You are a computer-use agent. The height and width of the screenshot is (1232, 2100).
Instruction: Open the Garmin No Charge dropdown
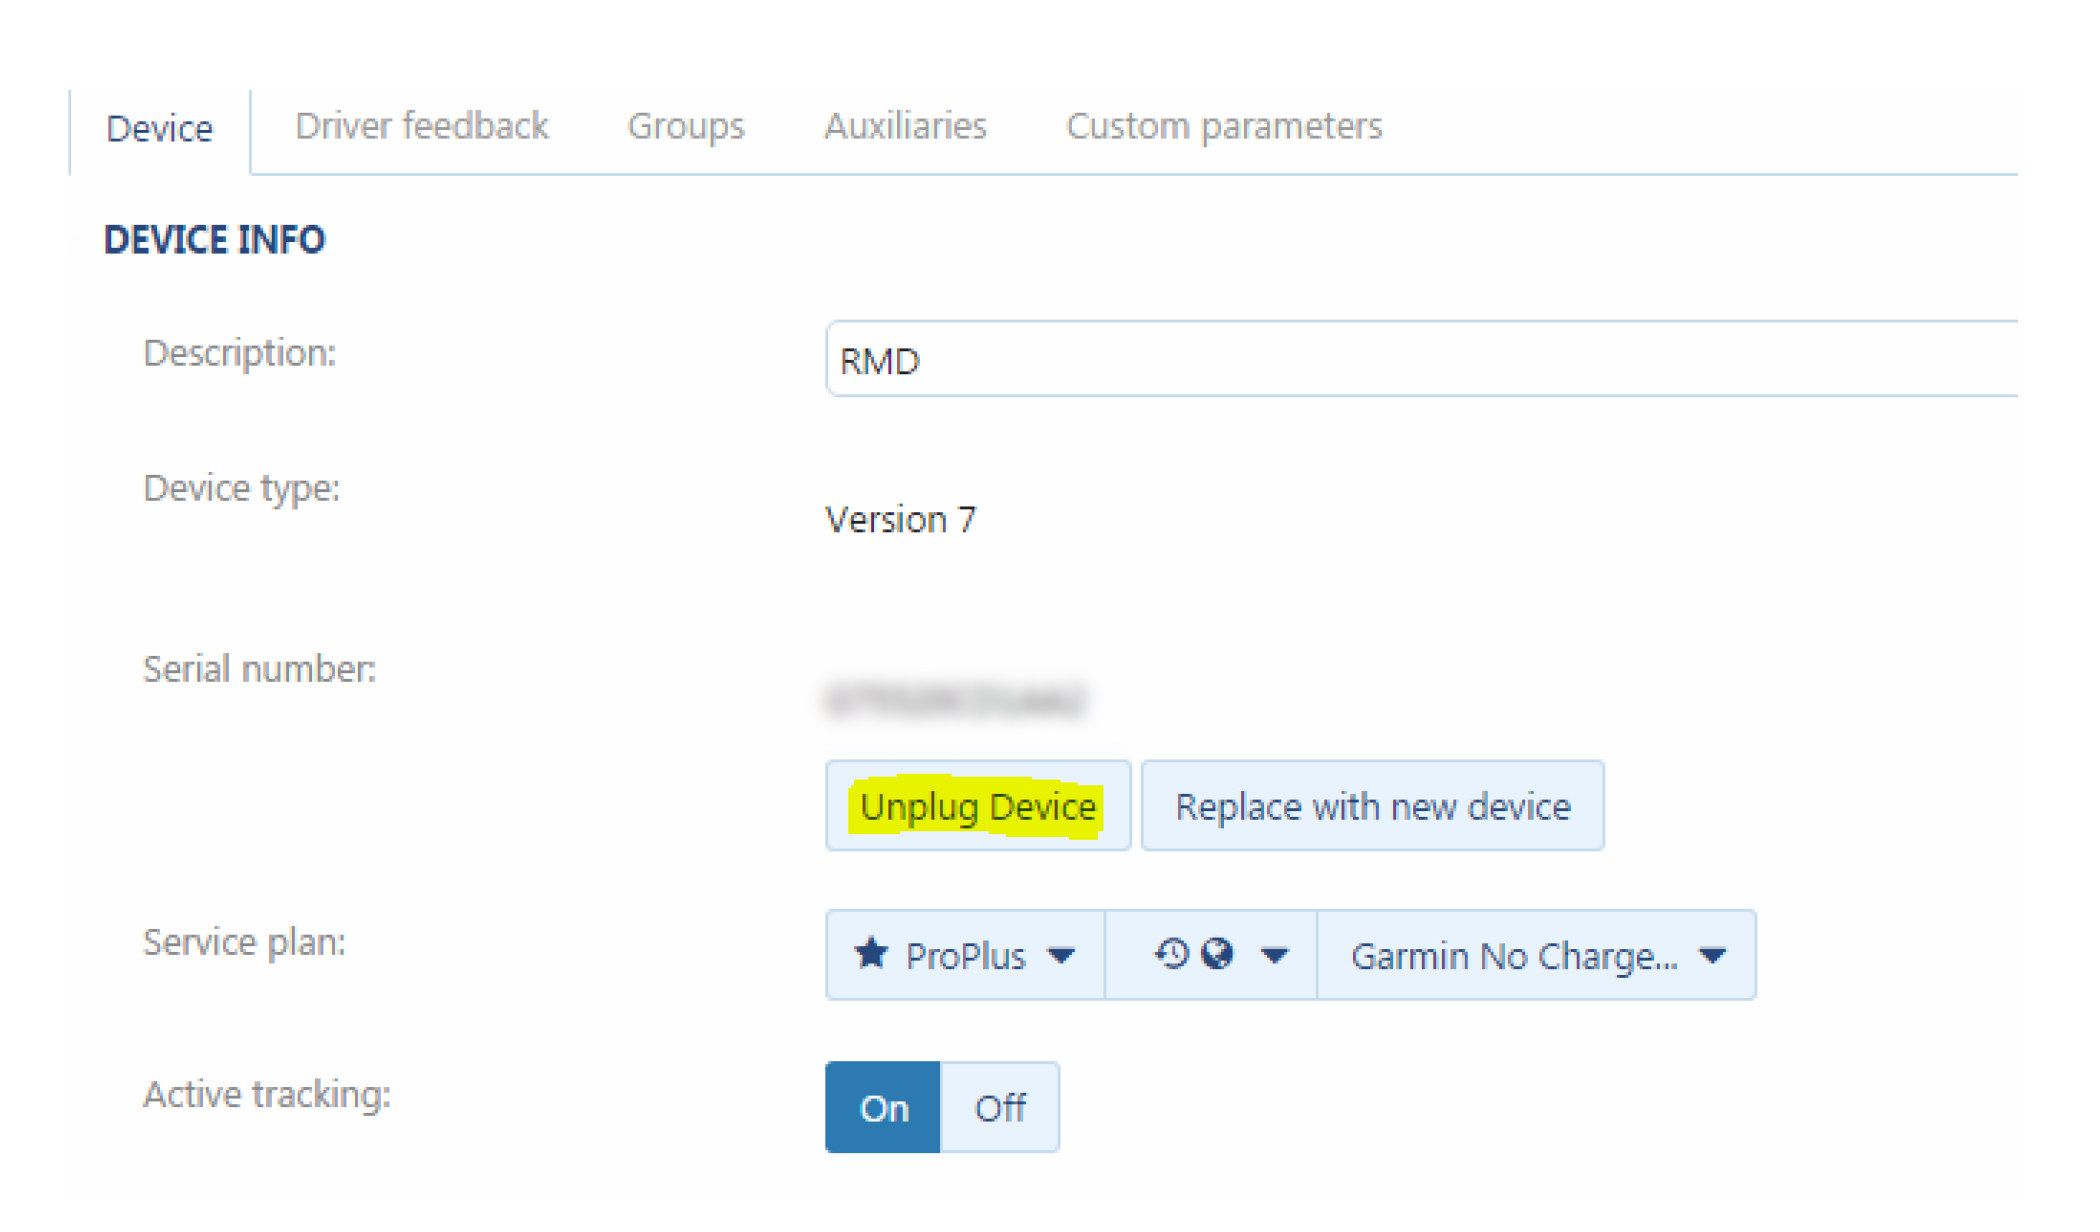1710,955
